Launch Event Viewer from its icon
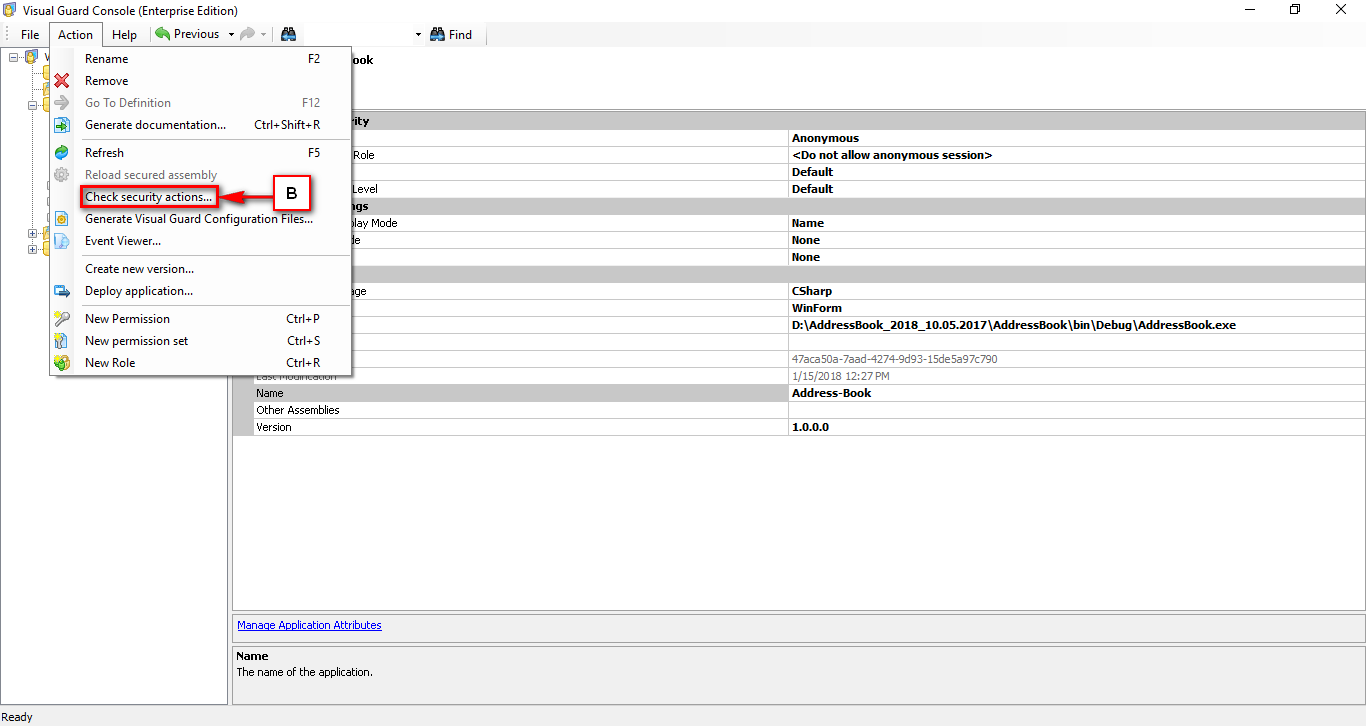The image size is (1366, 726). click(62, 241)
